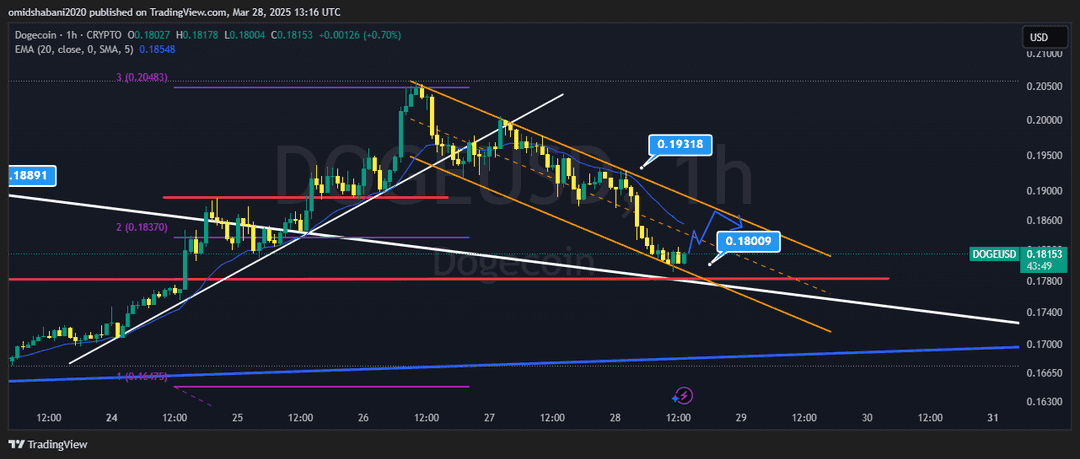
Task: Click date 26 on the time axis
Action: [364, 418]
